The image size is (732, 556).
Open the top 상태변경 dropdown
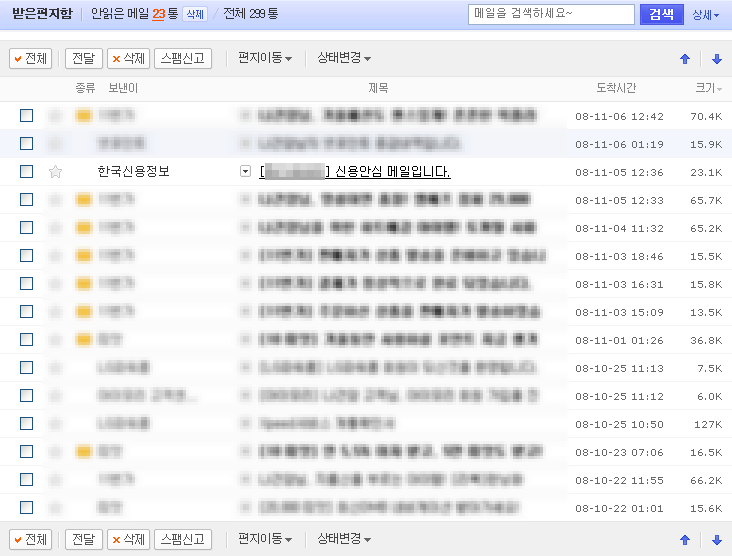[344, 58]
